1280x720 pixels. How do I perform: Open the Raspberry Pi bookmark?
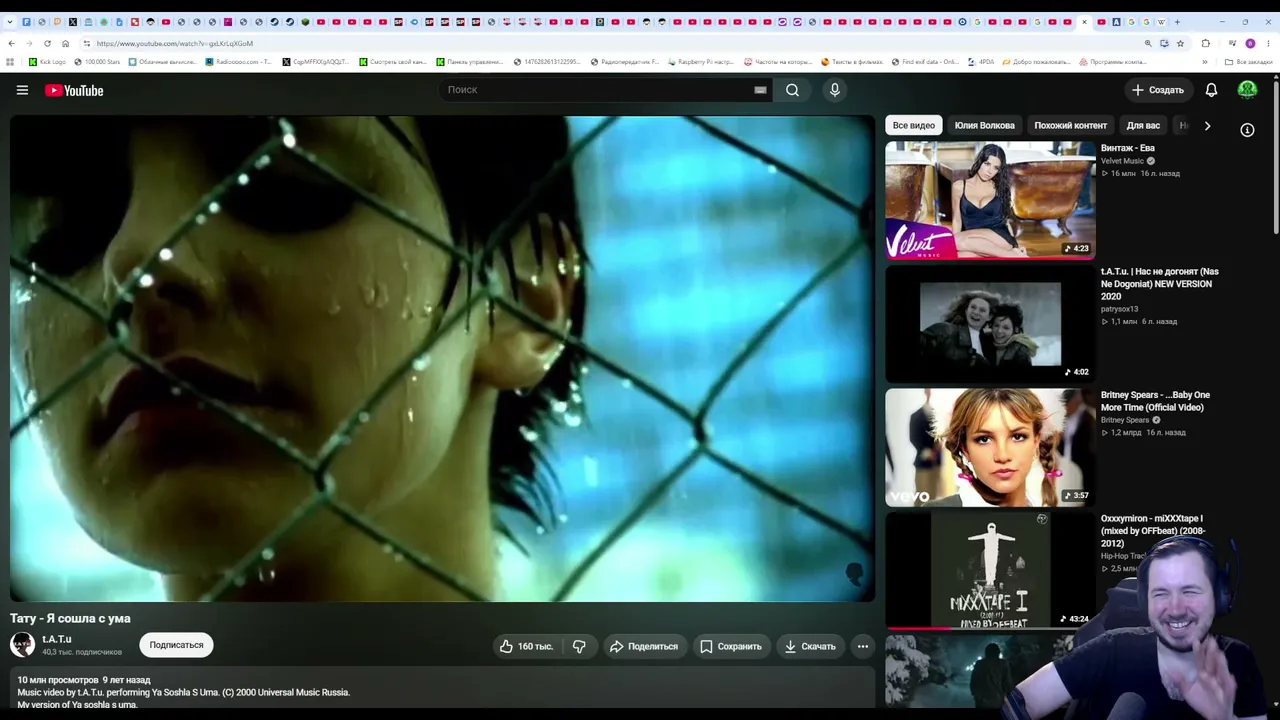(700, 62)
